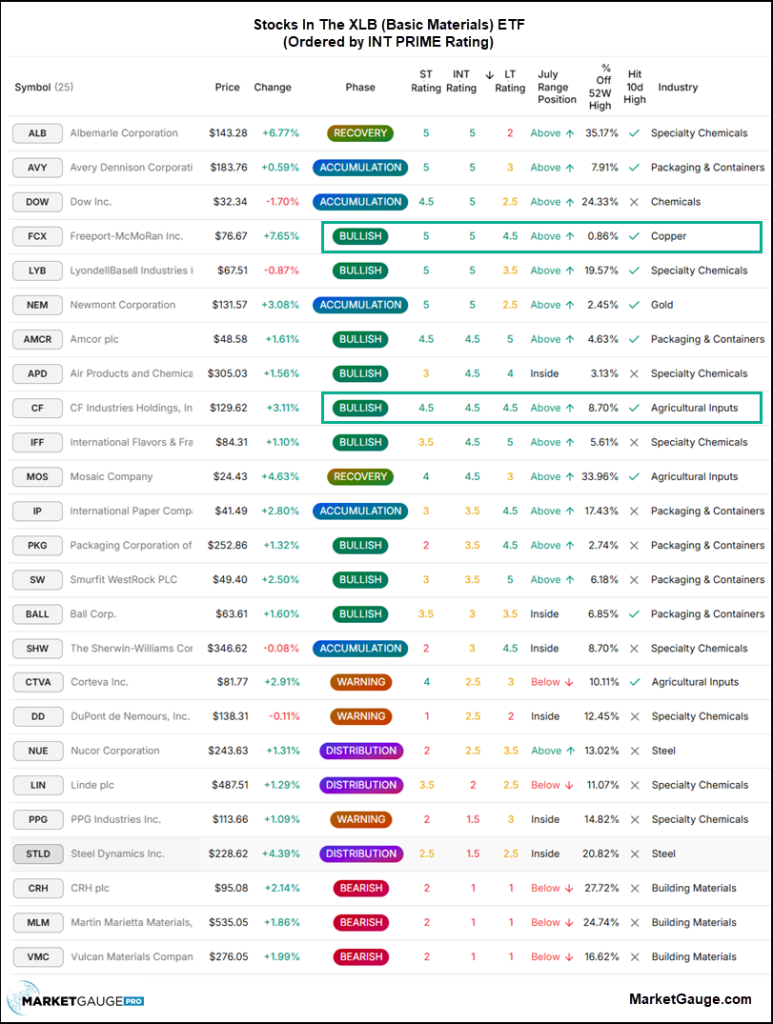Sort by the Change column header
Viewport: 773px width, 1024px height.
tap(272, 87)
